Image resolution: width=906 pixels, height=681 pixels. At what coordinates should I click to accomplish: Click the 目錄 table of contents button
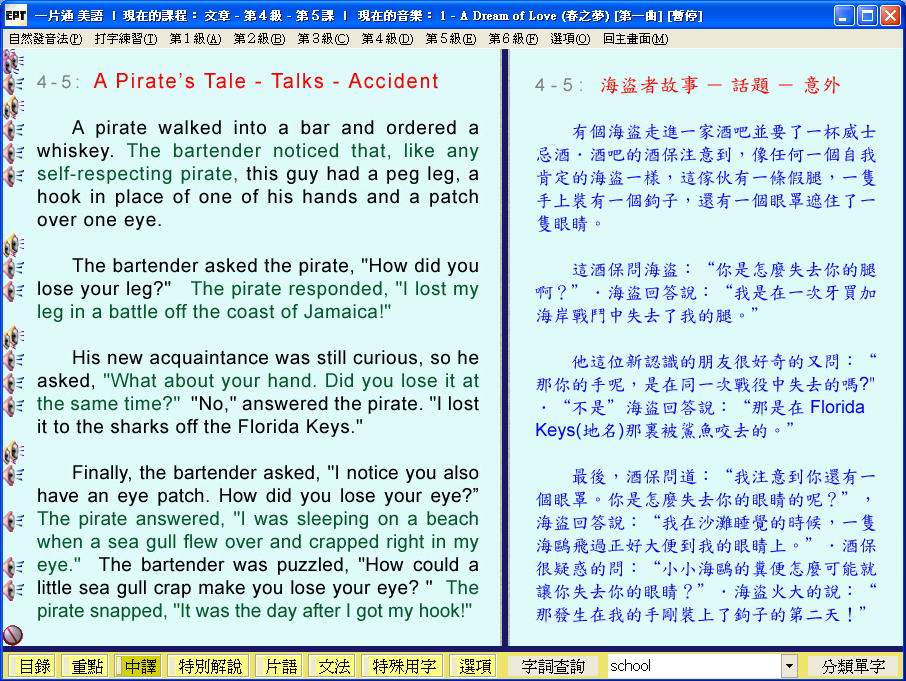click(x=34, y=666)
